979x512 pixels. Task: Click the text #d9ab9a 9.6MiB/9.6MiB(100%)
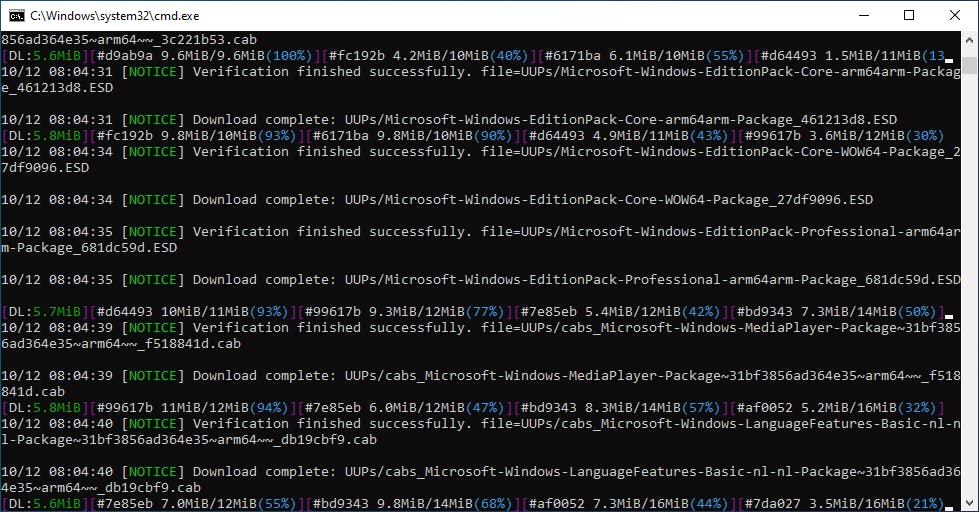click(204, 56)
